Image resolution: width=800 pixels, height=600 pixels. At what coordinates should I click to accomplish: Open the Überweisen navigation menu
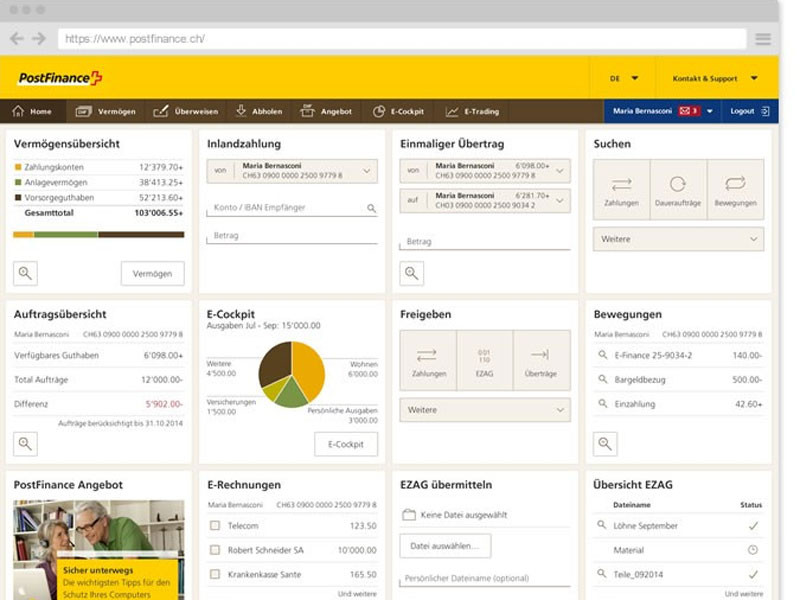pyautogui.click(x=186, y=111)
